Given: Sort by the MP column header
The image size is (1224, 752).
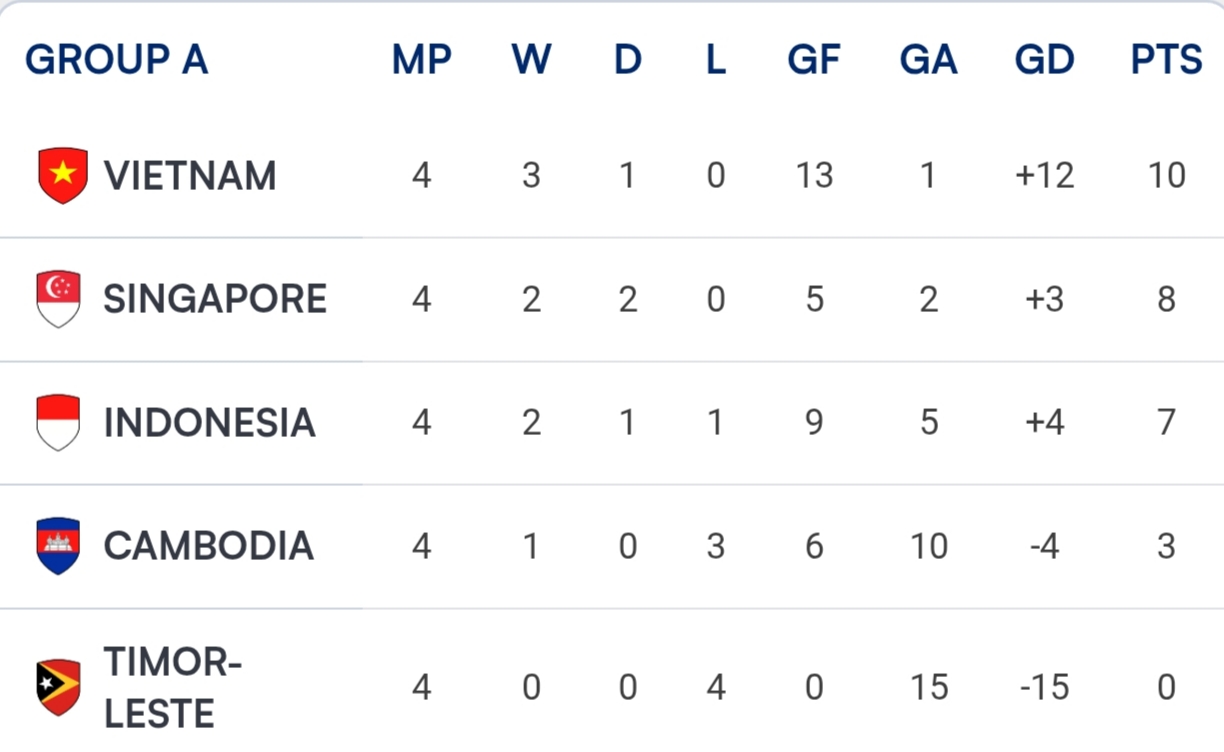Looking at the screenshot, I should click(x=421, y=60).
